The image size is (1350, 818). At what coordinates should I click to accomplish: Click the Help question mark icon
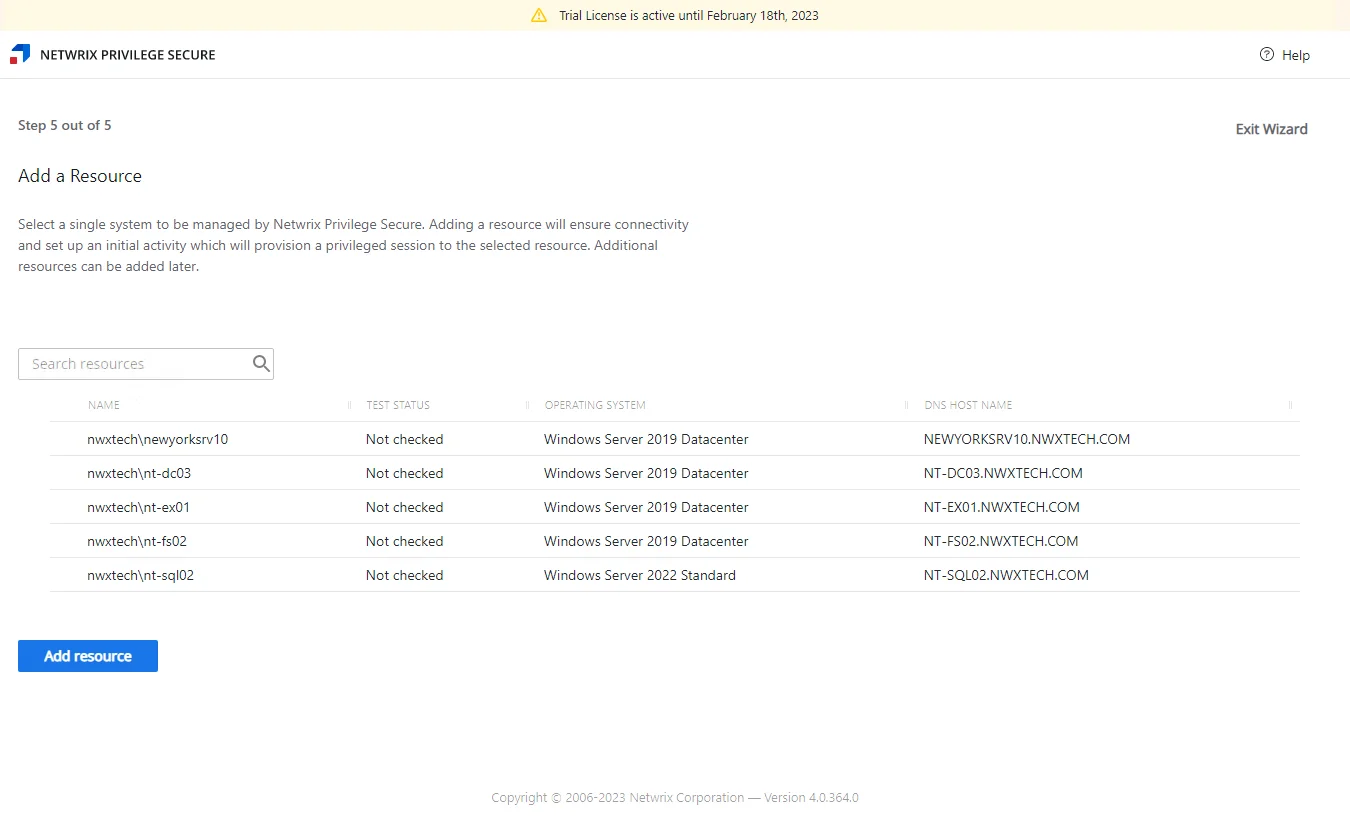click(1267, 55)
